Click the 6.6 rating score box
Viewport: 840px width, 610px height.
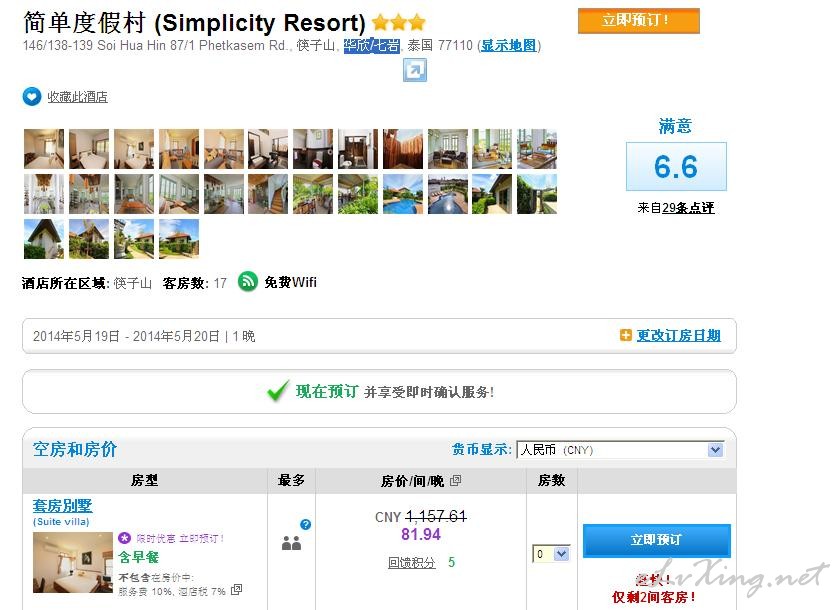click(x=676, y=167)
